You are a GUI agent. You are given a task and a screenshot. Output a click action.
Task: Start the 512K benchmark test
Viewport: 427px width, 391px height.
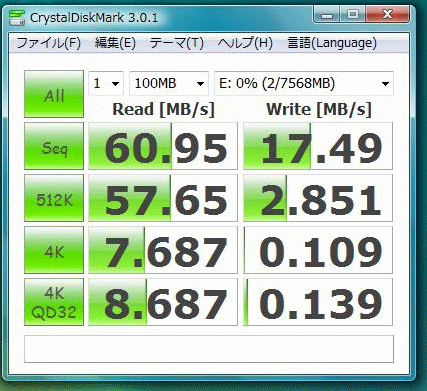[x=54, y=198]
